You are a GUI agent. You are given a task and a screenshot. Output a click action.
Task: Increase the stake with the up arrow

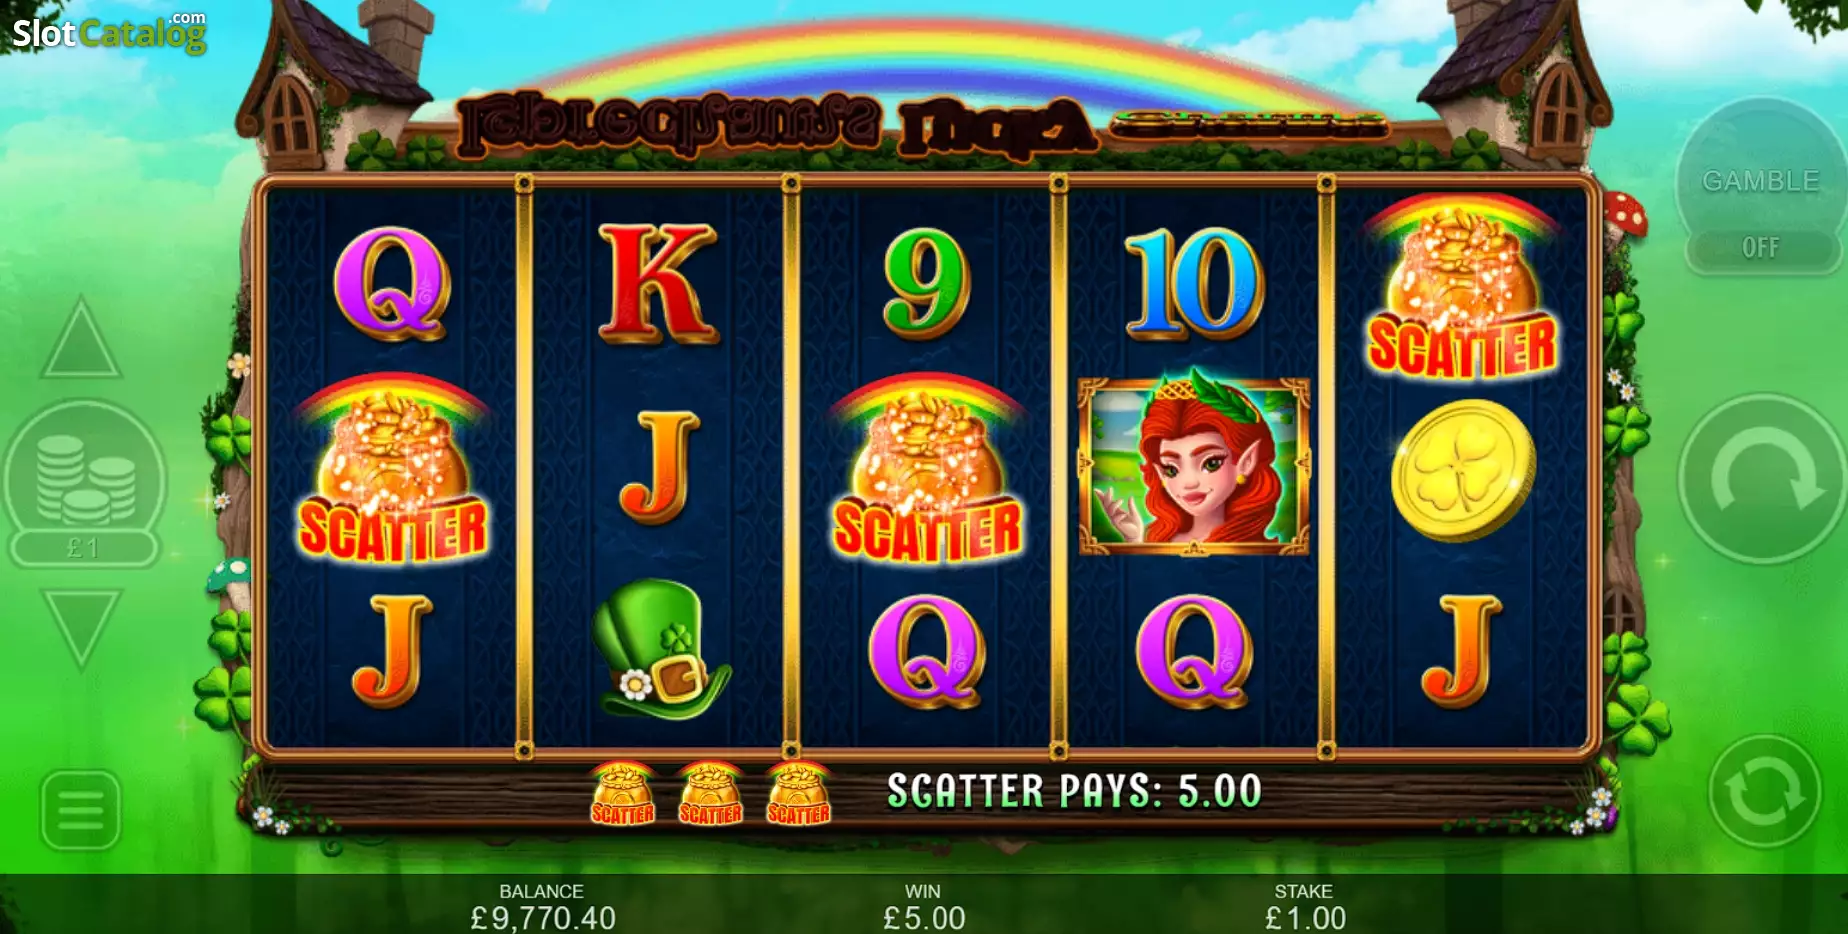pos(81,337)
